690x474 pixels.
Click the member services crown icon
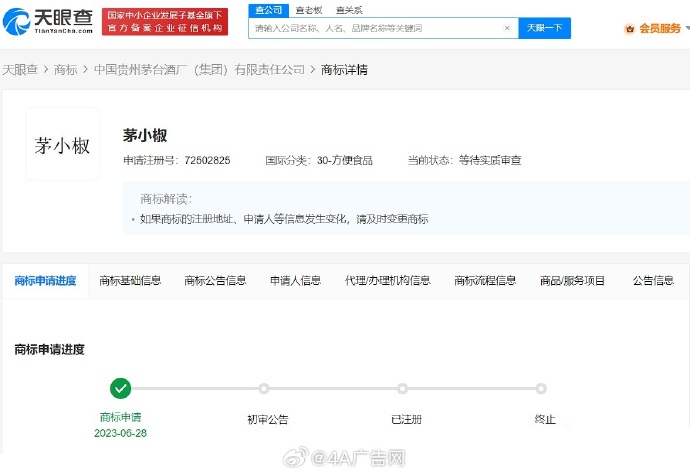point(630,29)
